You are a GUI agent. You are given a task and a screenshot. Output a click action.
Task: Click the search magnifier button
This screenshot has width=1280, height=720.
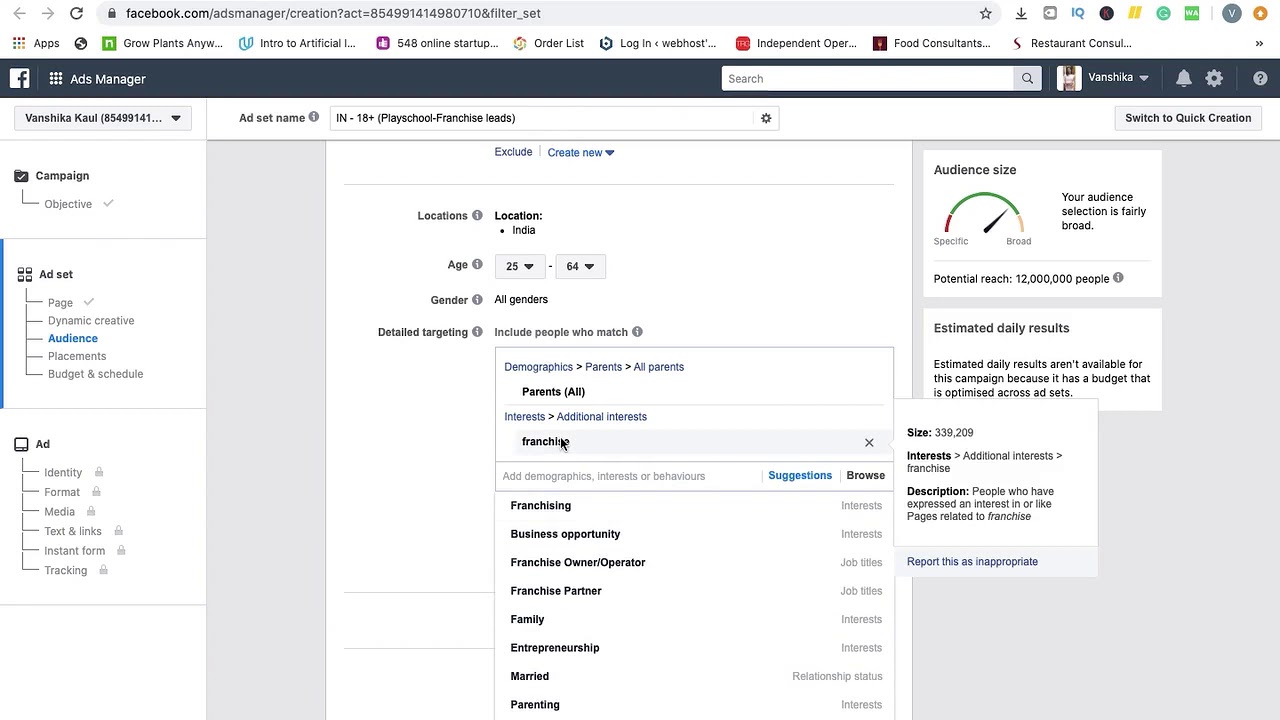[1027, 78]
